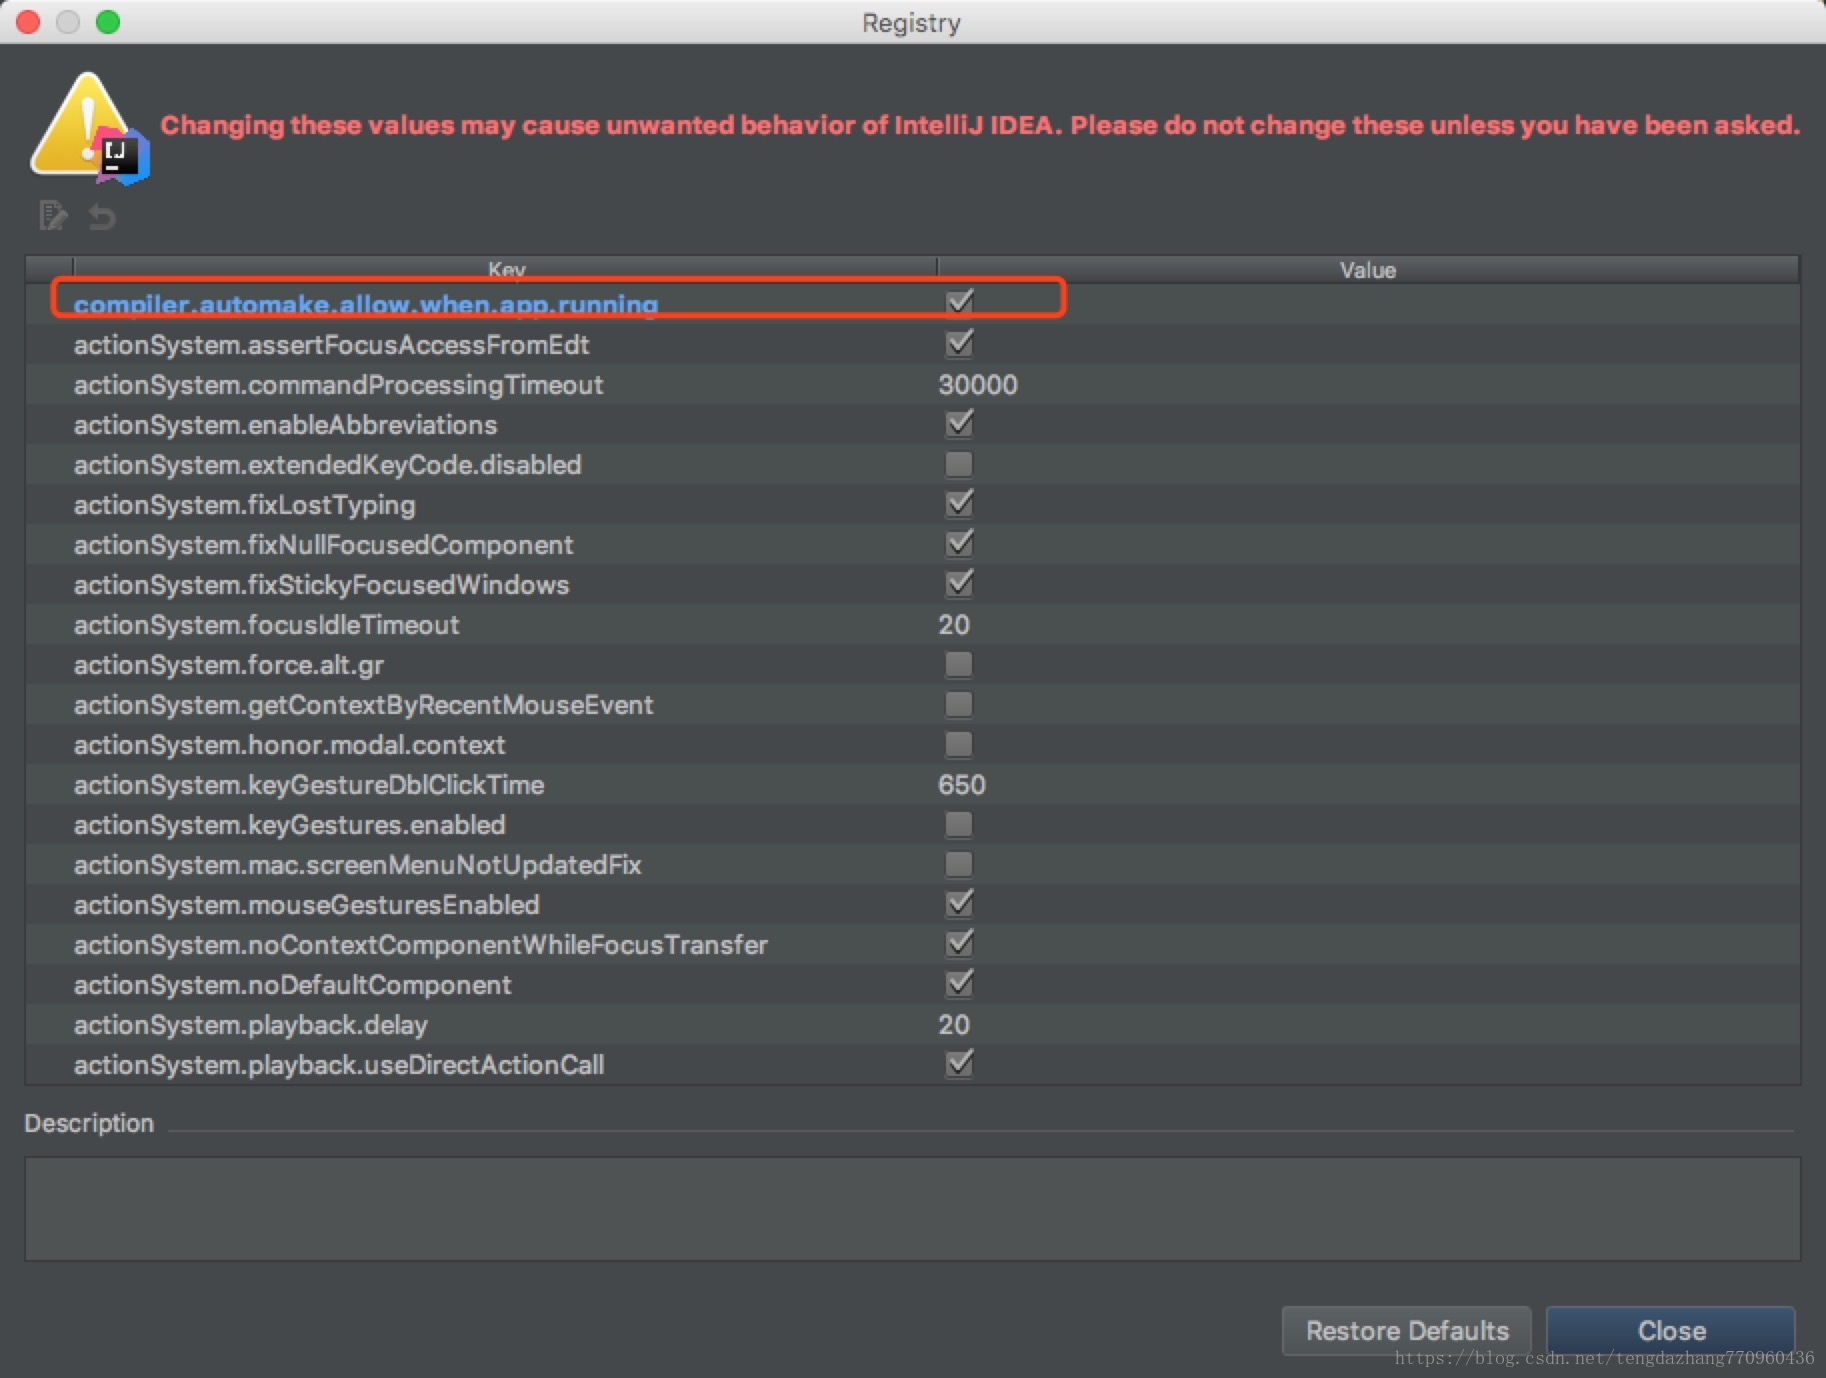Screen dimensions: 1826x1378
Task: Click the Close button
Action: (1671, 1330)
